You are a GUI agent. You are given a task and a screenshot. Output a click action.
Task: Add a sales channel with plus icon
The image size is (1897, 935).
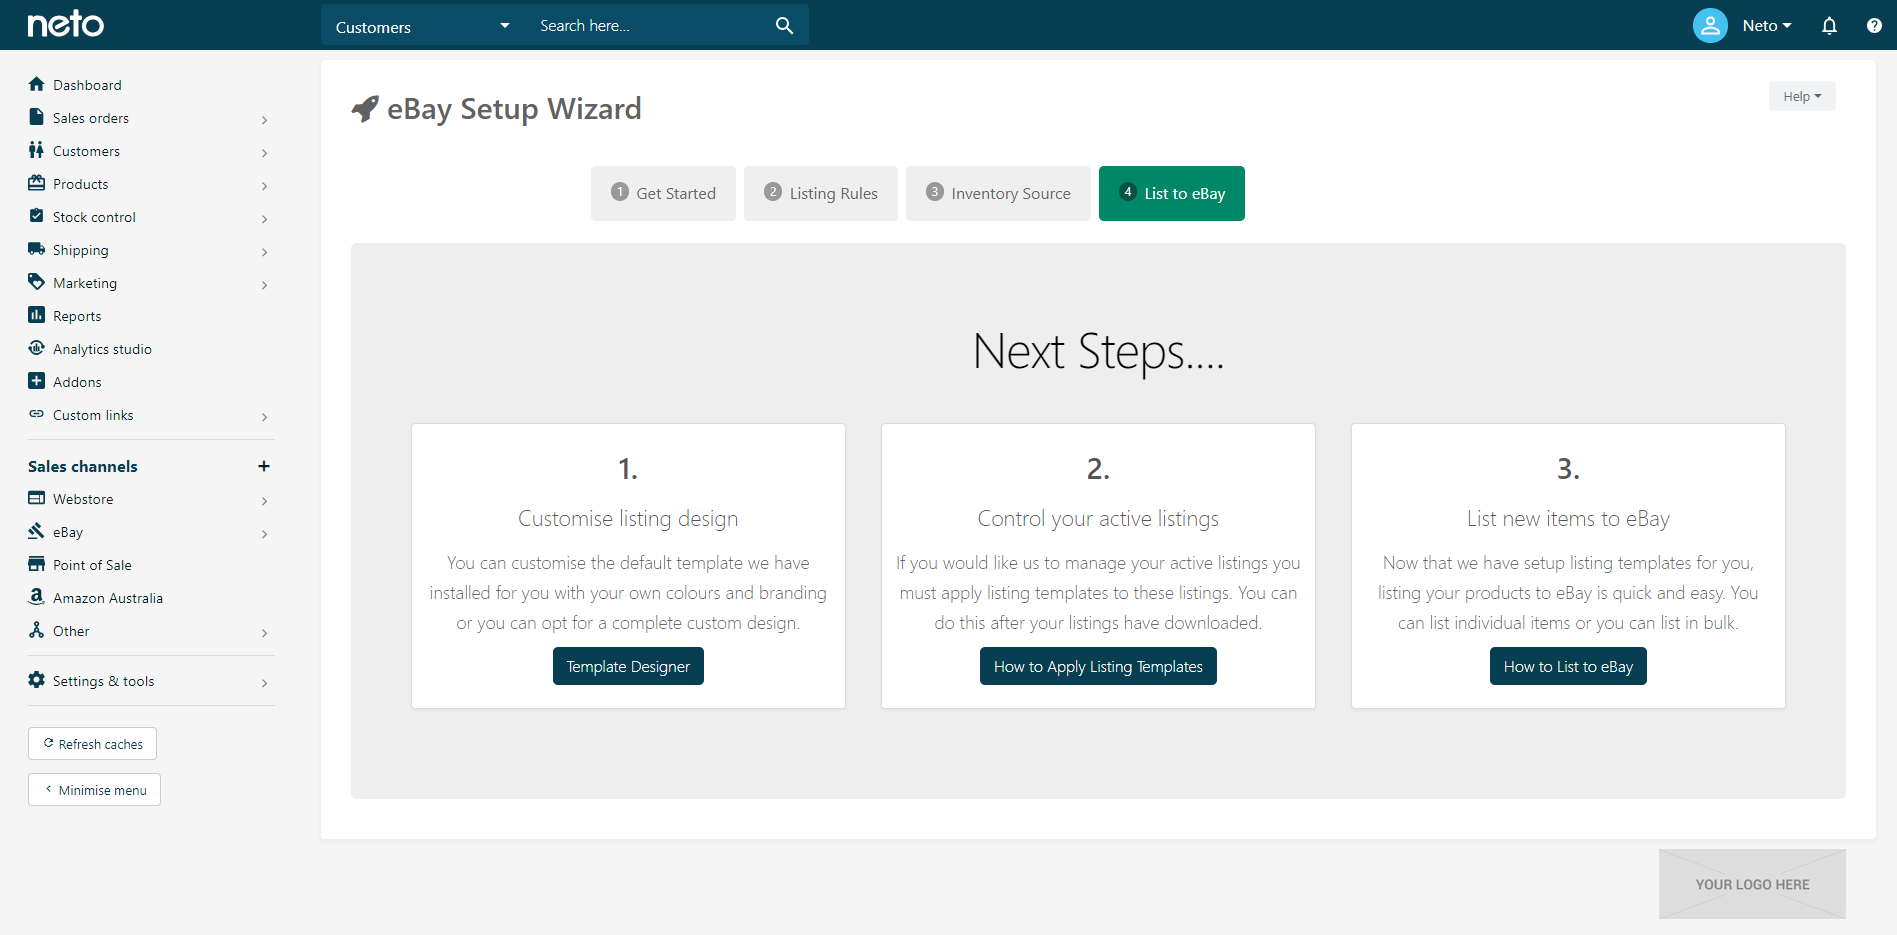click(264, 466)
